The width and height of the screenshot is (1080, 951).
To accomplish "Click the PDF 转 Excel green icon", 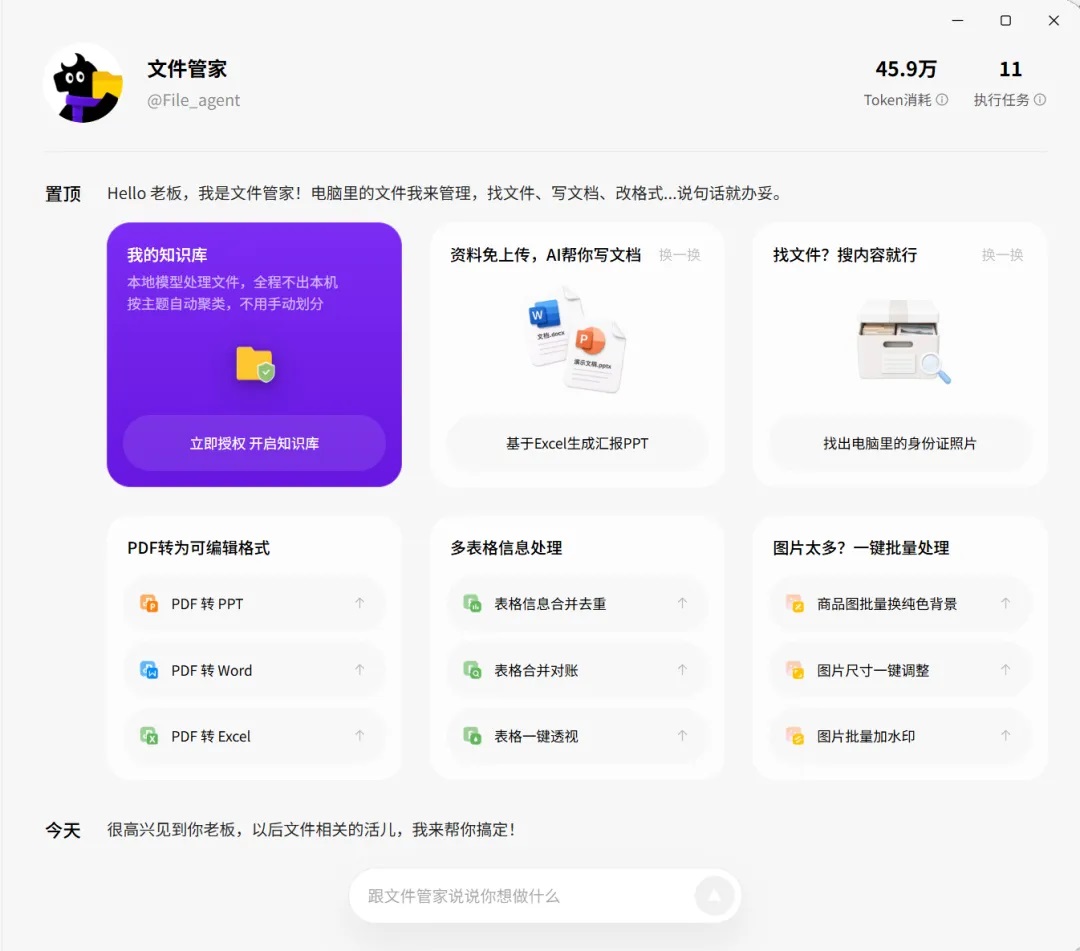I will (x=149, y=735).
